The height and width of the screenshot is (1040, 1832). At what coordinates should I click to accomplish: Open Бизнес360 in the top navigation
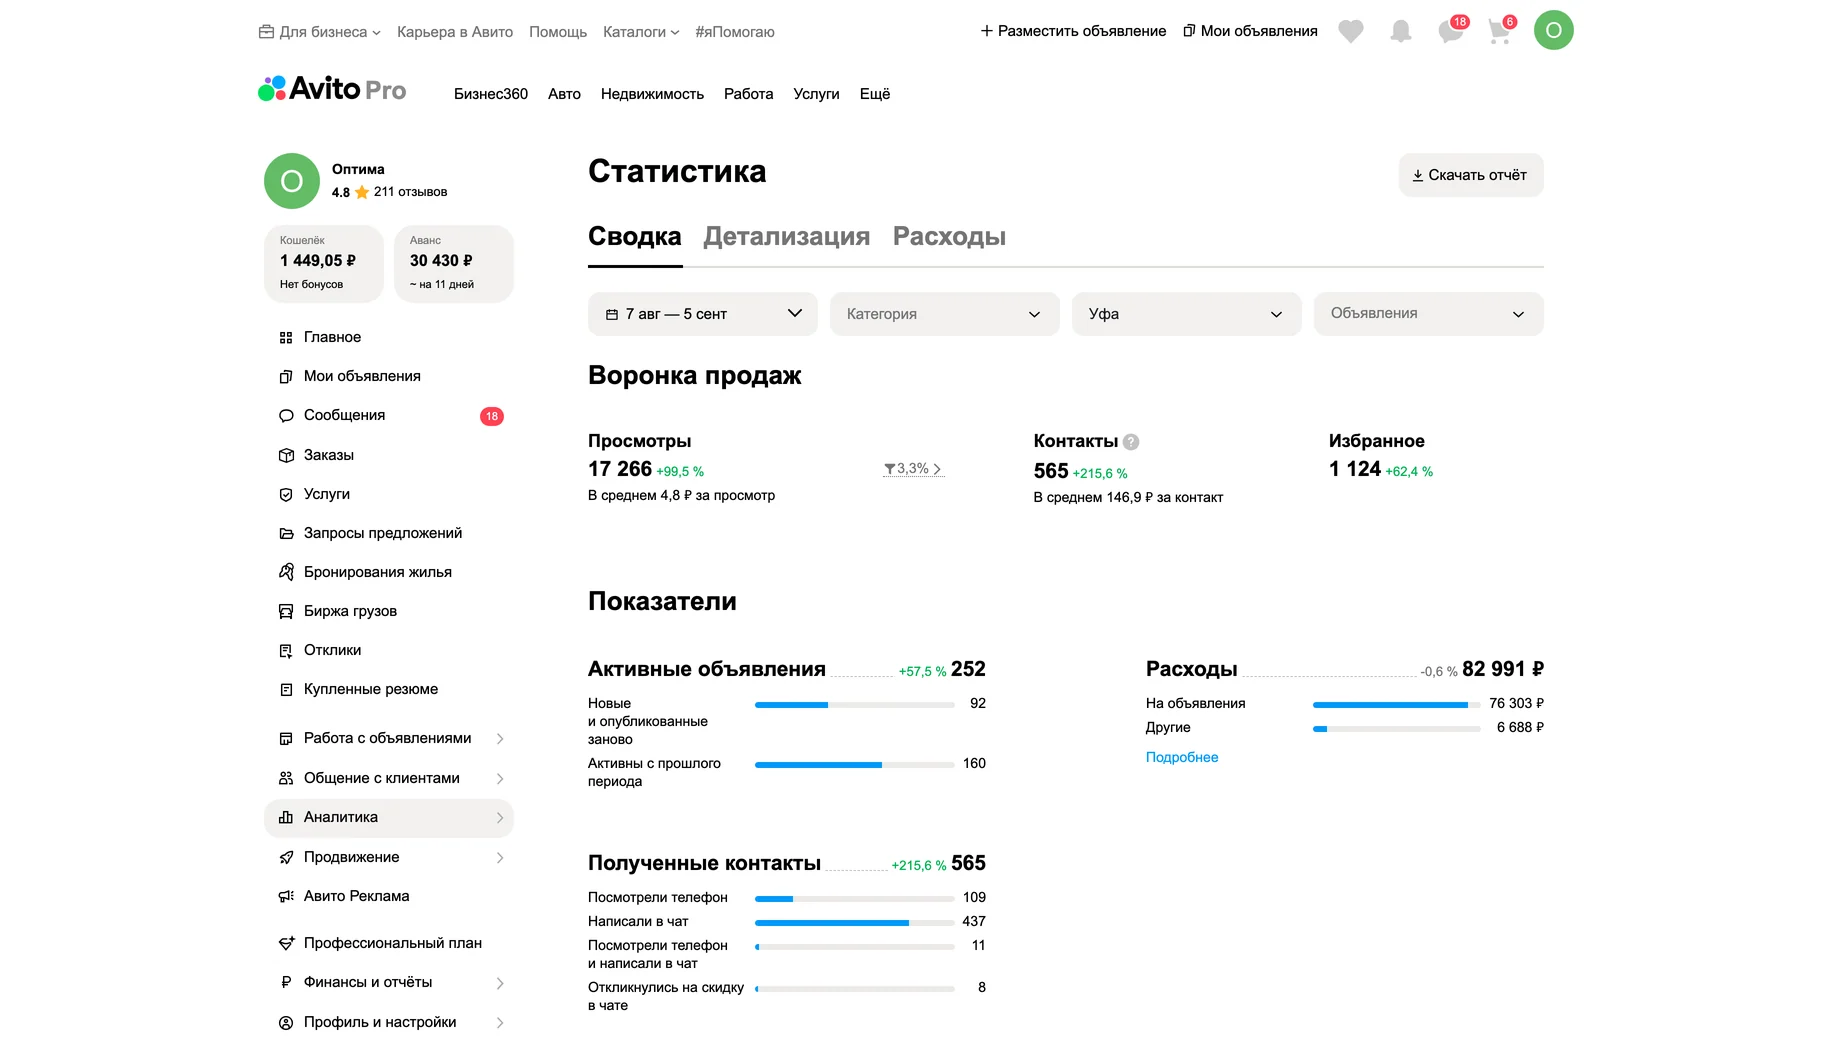pyautogui.click(x=491, y=94)
